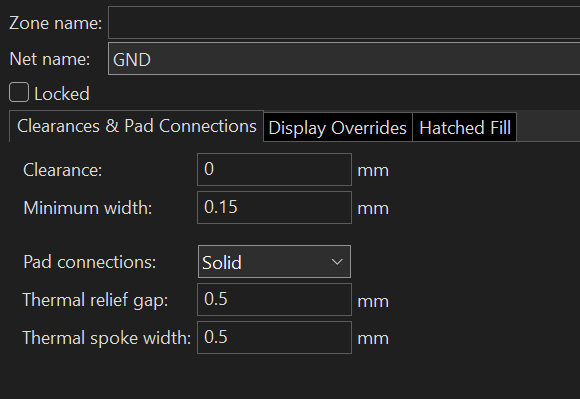Select the Thermal spoke width input
Image resolution: width=580 pixels, height=399 pixels.
(274, 338)
